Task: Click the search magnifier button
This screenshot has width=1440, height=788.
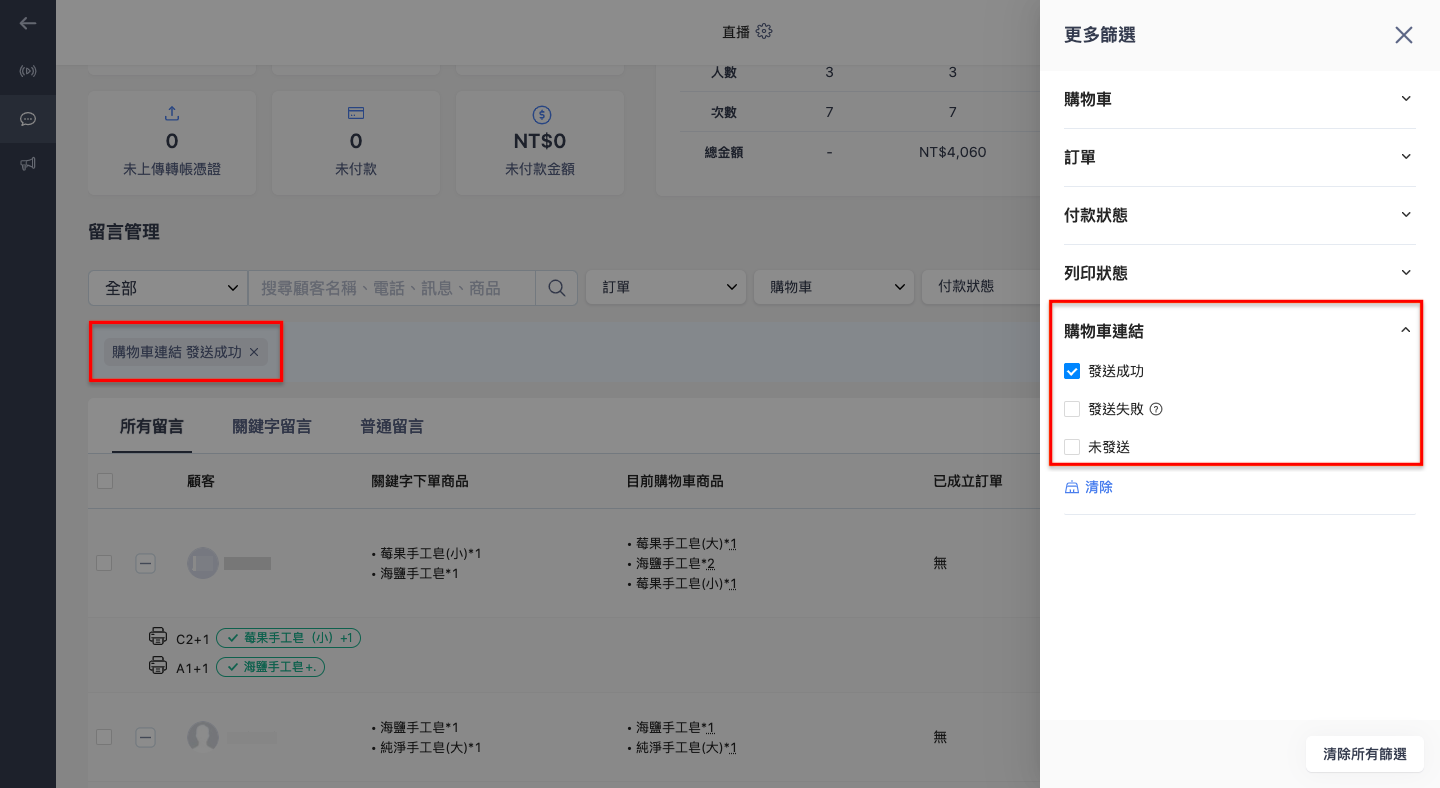Action: coord(557,287)
